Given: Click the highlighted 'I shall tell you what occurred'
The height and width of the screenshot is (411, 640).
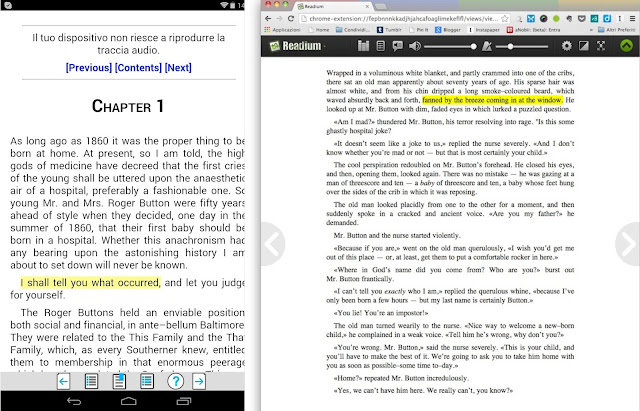Looking at the screenshot, I should pos(90,283).
